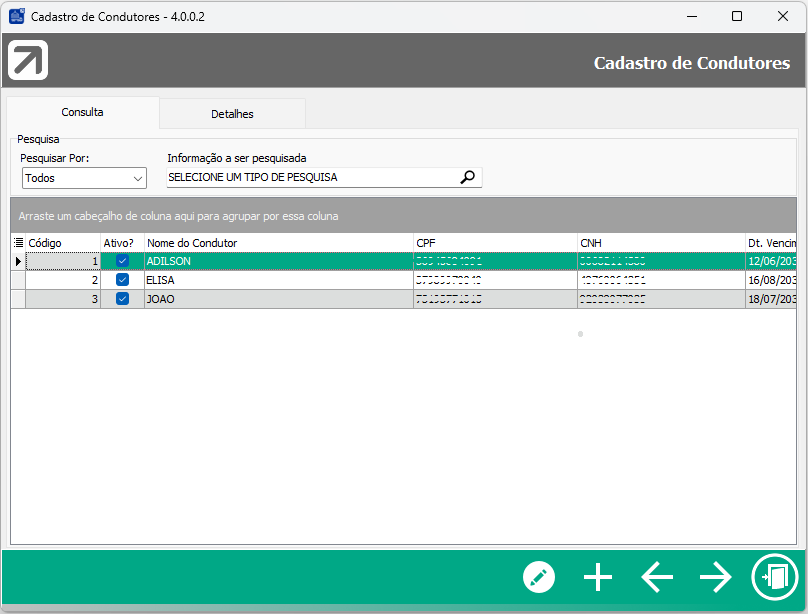Click the exit door icon

[775, 577]
